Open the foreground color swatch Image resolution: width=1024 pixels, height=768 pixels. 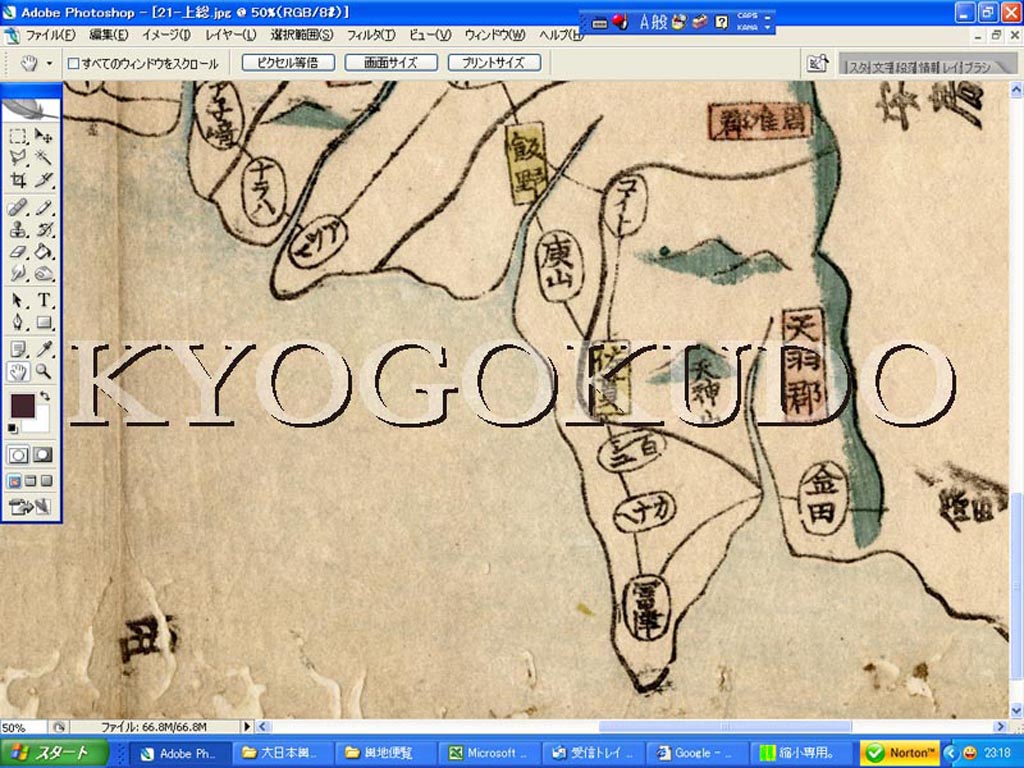(22, 405)
